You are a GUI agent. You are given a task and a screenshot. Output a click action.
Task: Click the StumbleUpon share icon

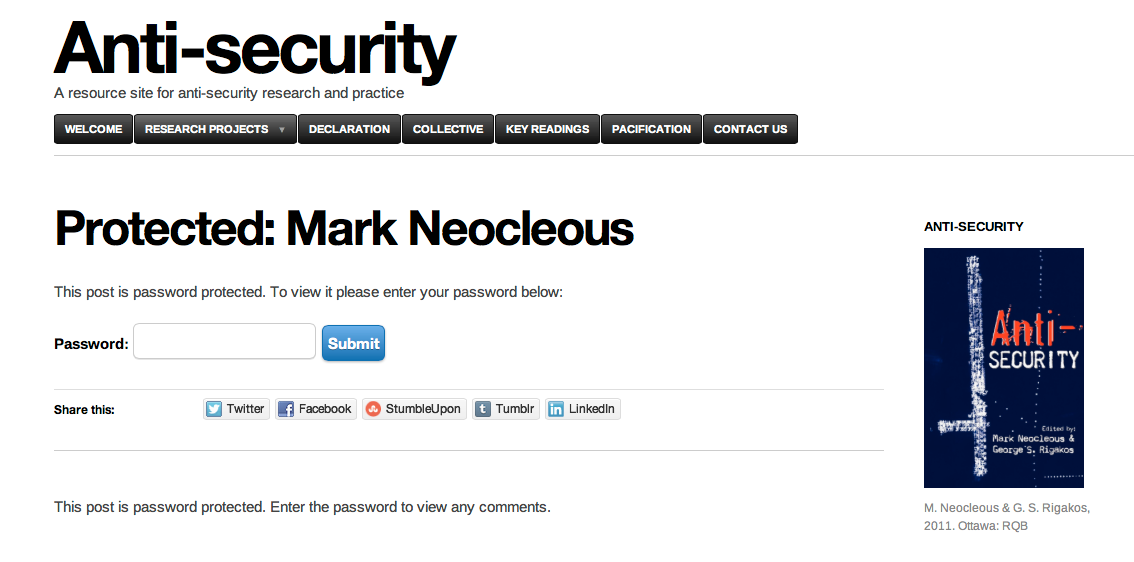tap(373, 409)
